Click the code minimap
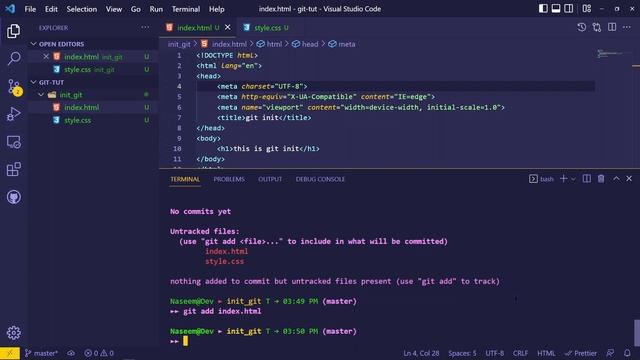Screen dimensions: 640x360 coord(613,54)
